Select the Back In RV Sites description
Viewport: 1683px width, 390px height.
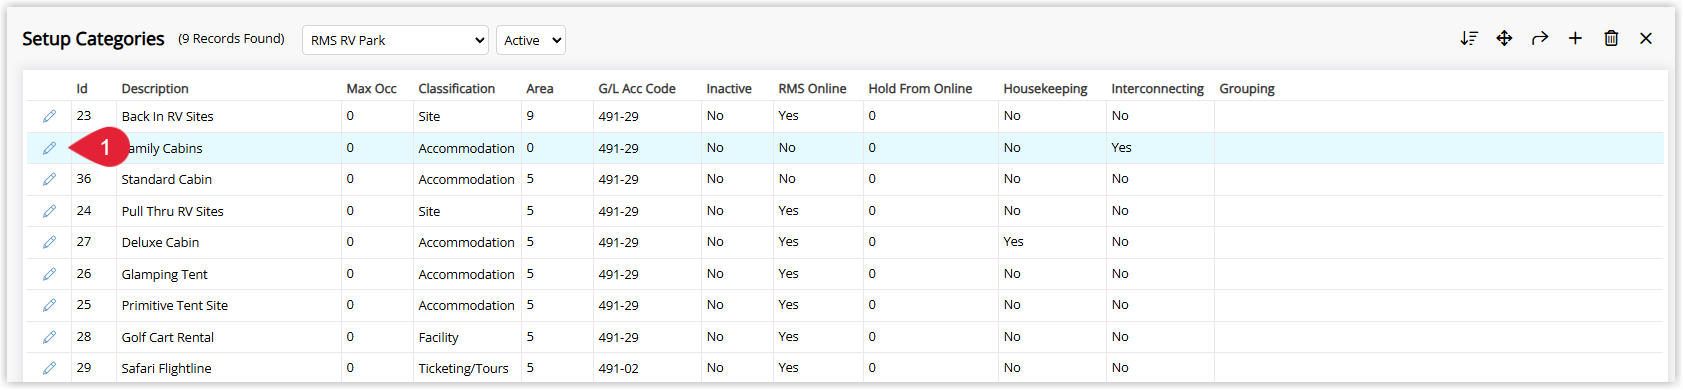[x=167, y=116]
